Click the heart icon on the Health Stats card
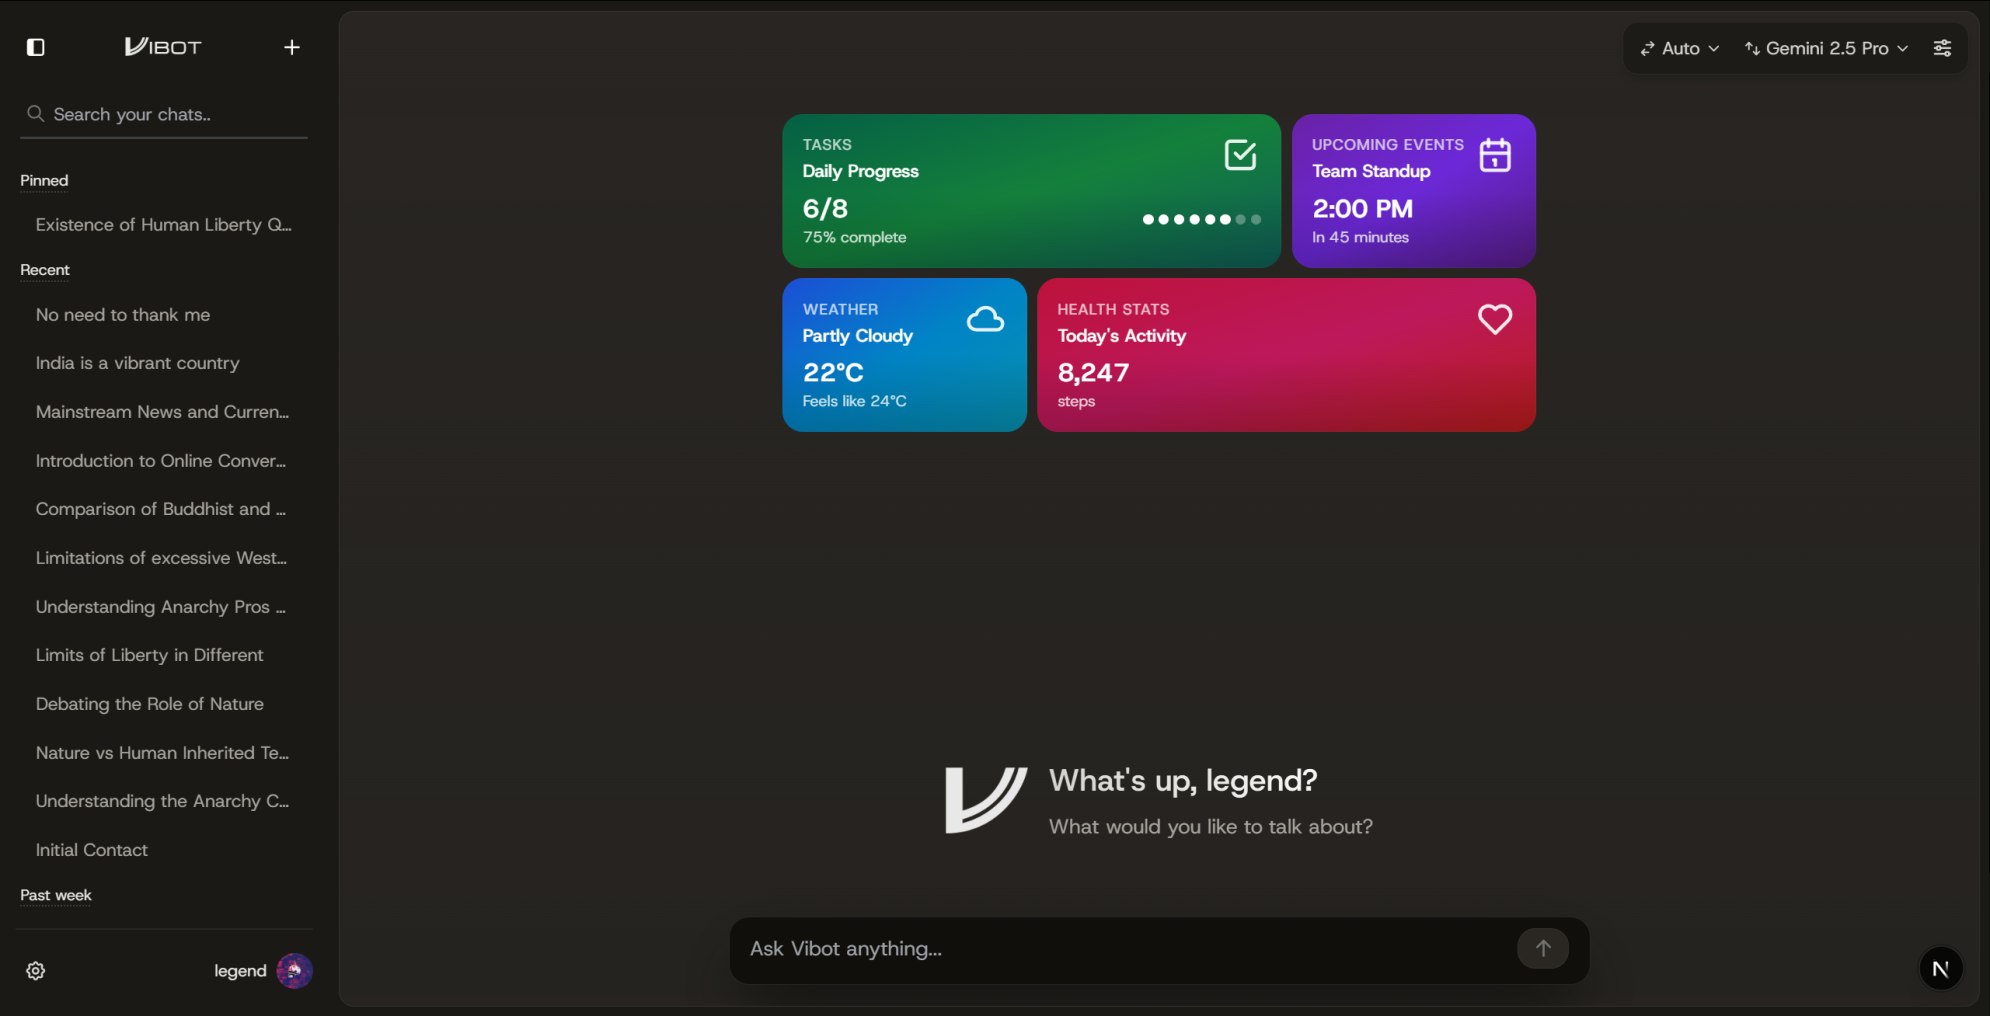The image size is (1990, 1016). click(x=1495, y=319)
